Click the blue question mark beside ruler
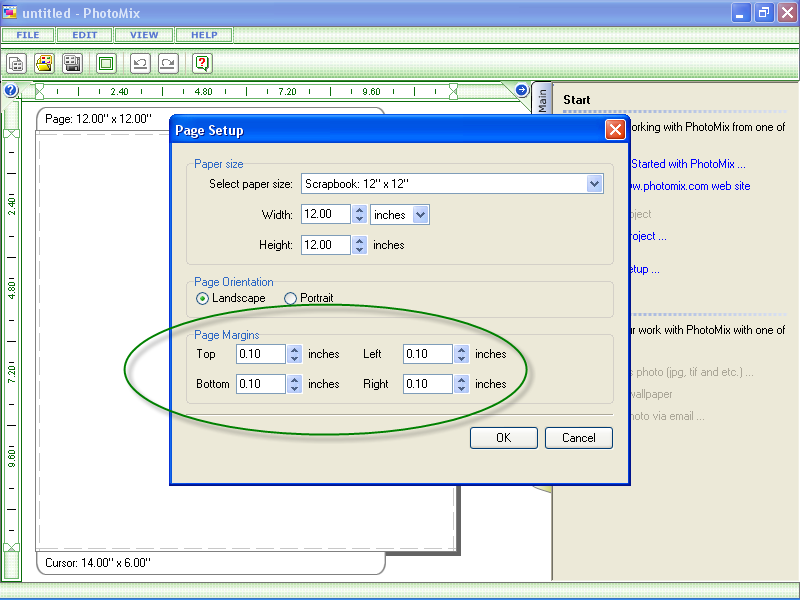This screenshot has height=600, width=800. pos(11,90)
